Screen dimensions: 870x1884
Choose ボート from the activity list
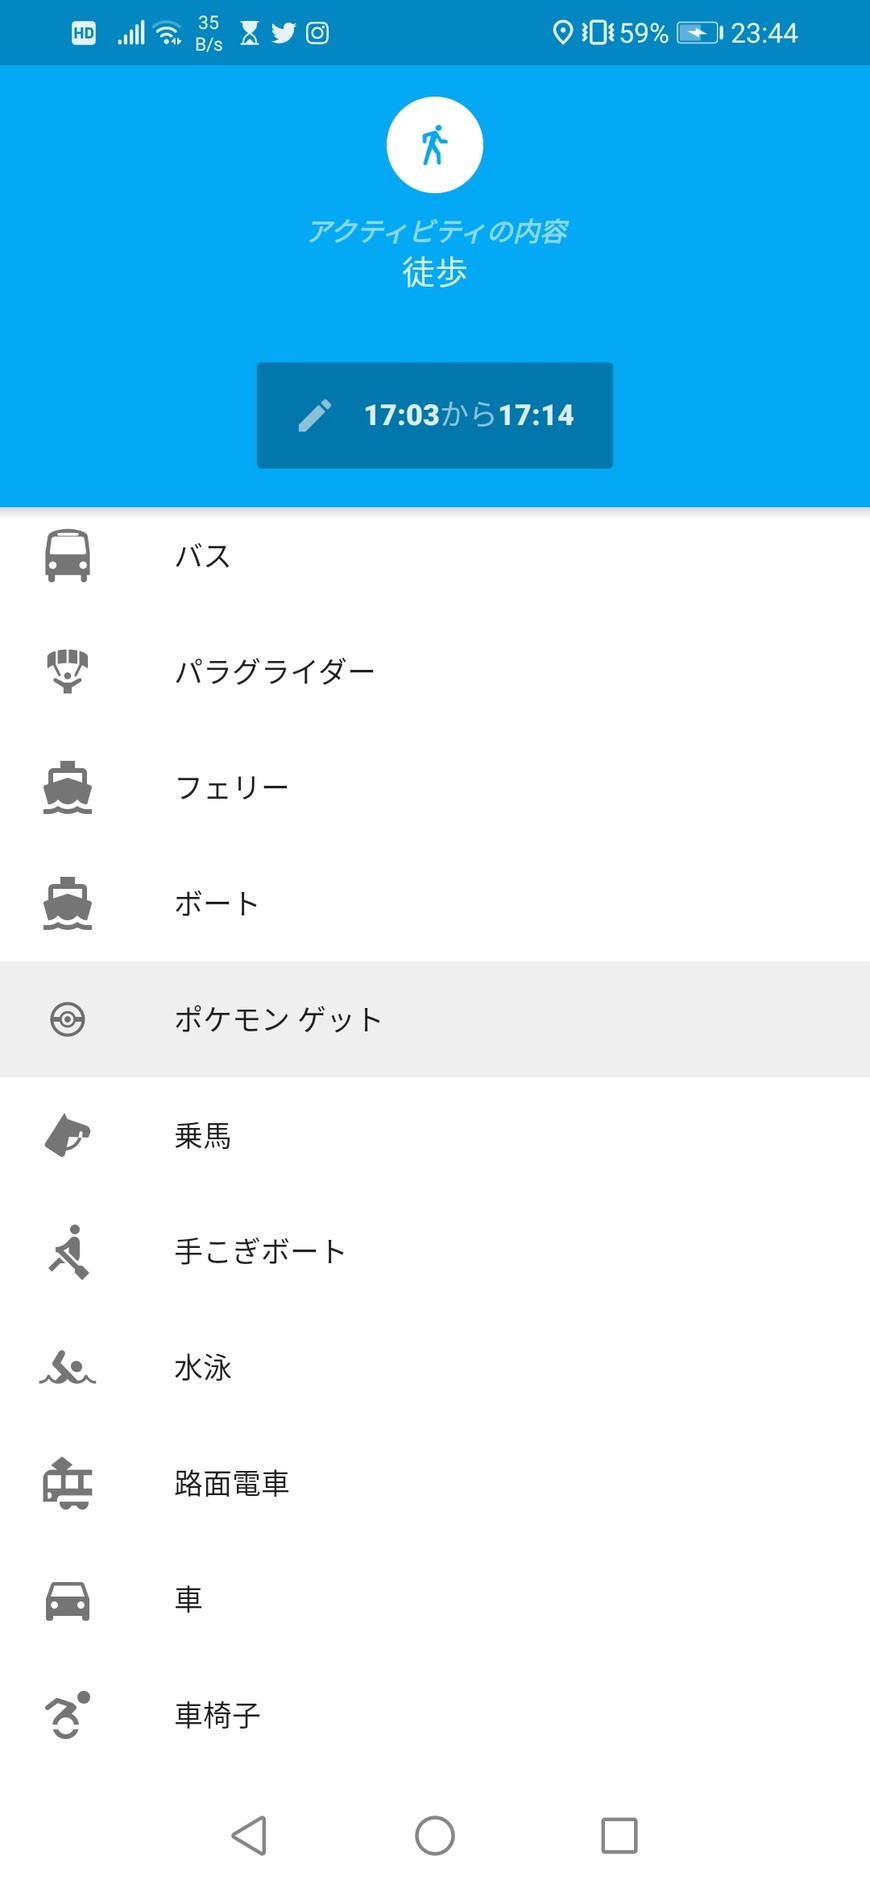coord(217,904)
